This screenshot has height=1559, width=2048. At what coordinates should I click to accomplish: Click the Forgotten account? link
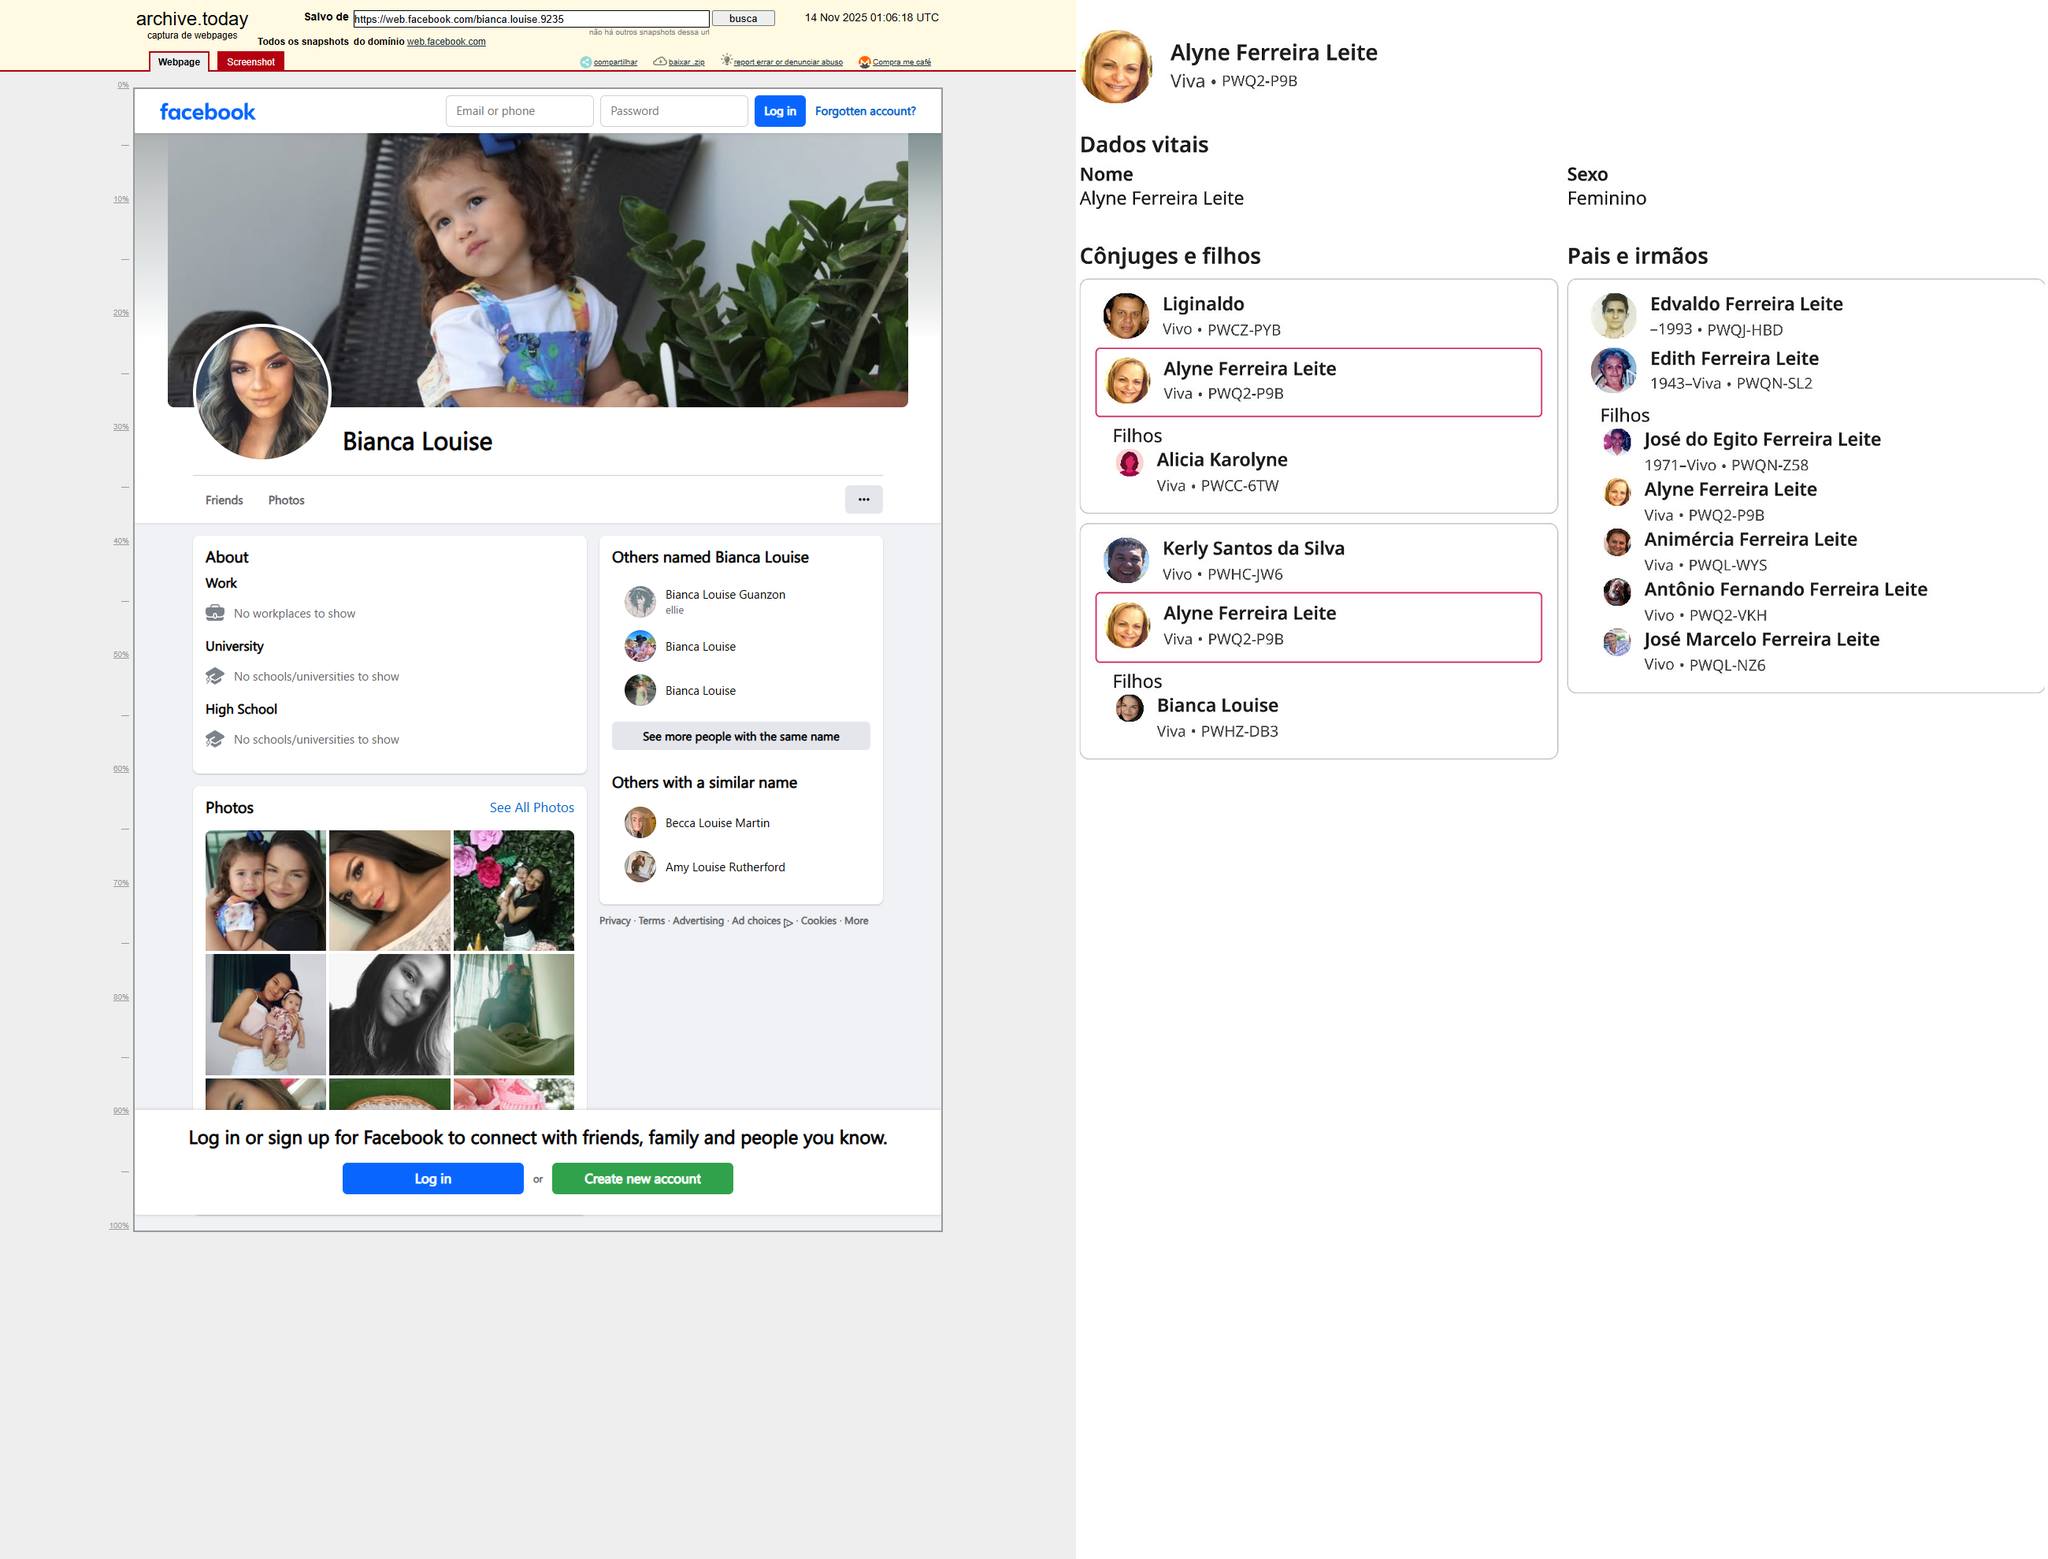pos(865,111)
